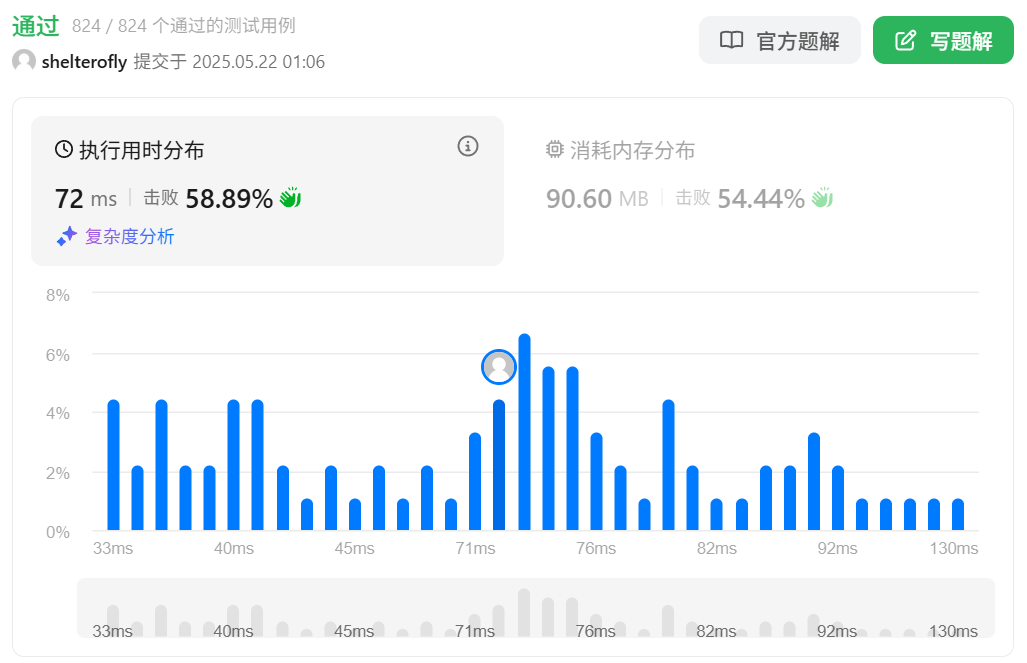
Task: Click the tallest bar in the histogram
Action: (524, 432)
